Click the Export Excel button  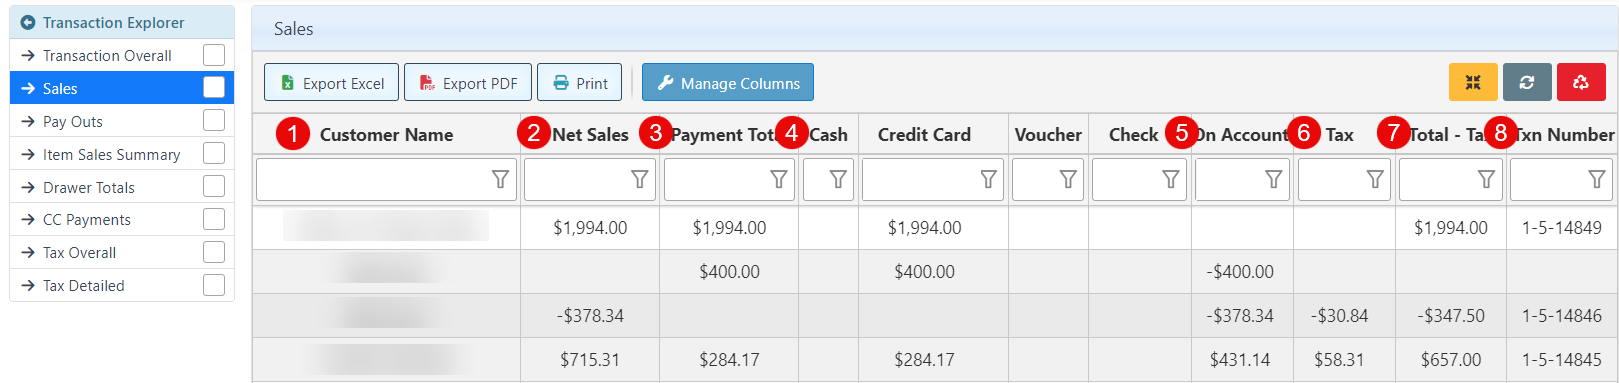tap(331, 83)
